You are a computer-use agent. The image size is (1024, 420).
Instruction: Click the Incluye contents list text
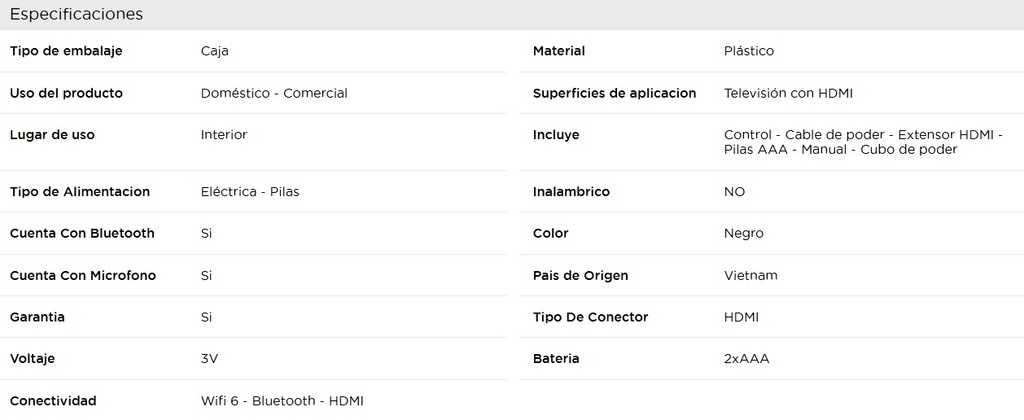pyautogui.click(x=862, y=142)
